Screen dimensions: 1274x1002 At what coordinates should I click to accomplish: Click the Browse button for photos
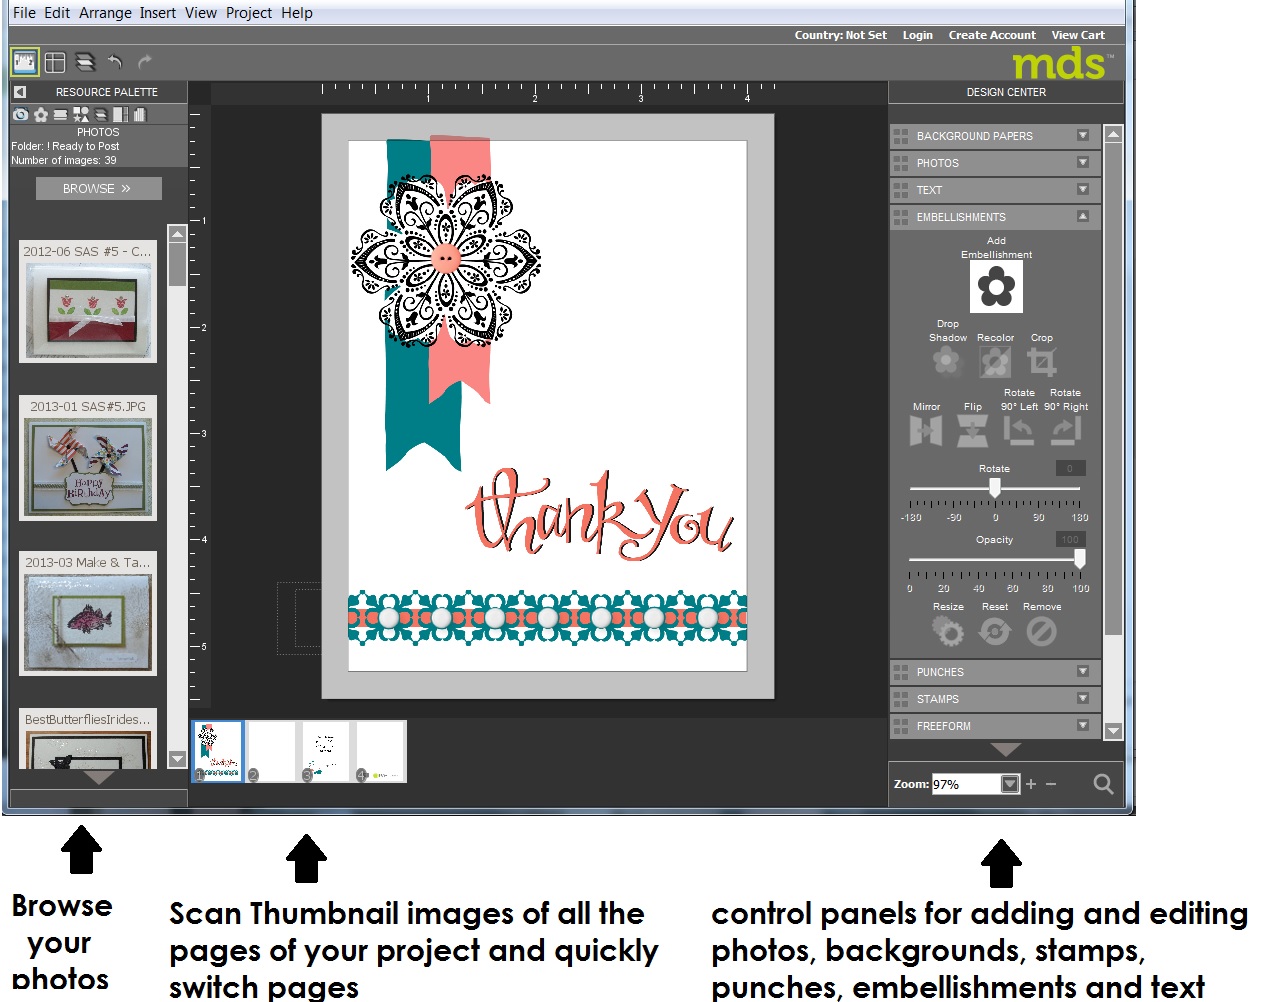[x=97, y=188]
